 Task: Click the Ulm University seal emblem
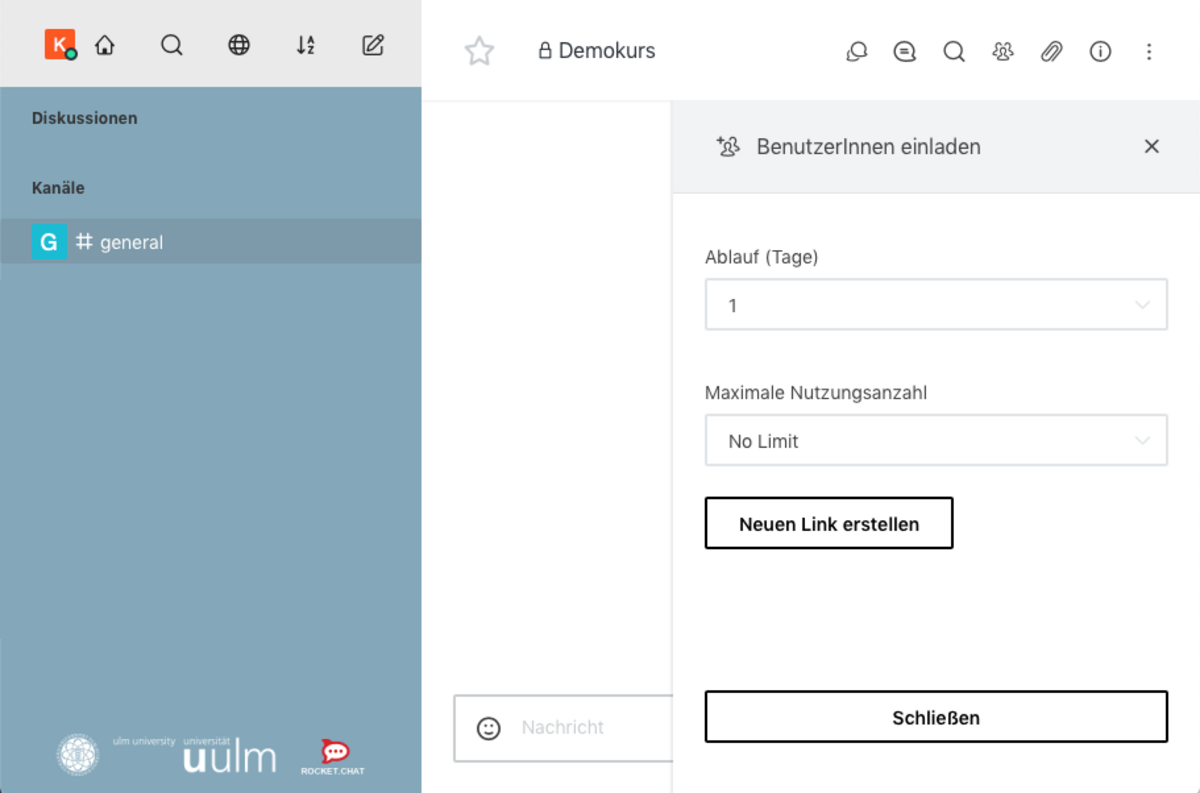(x=78, y=755)
